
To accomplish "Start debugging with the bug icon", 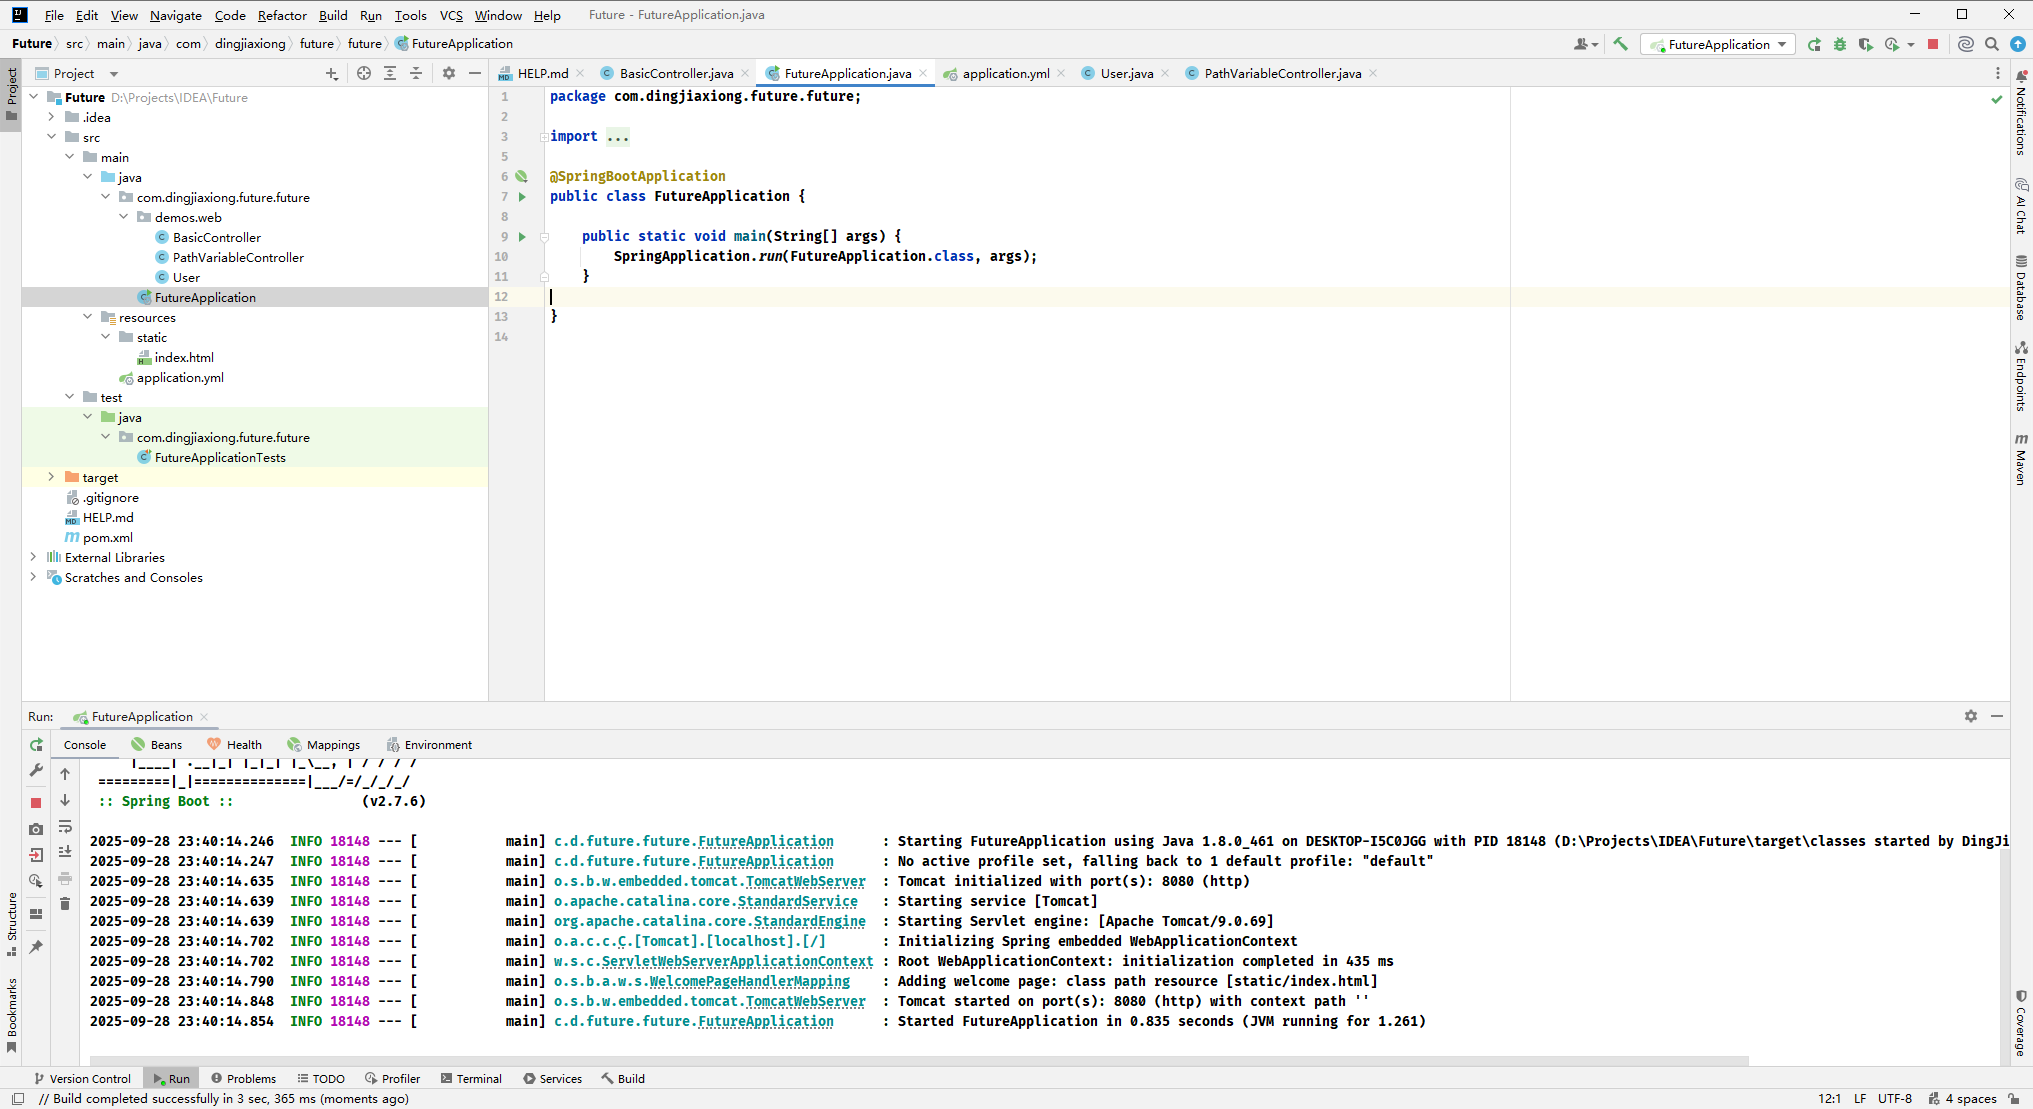I will coord(1840,44).
